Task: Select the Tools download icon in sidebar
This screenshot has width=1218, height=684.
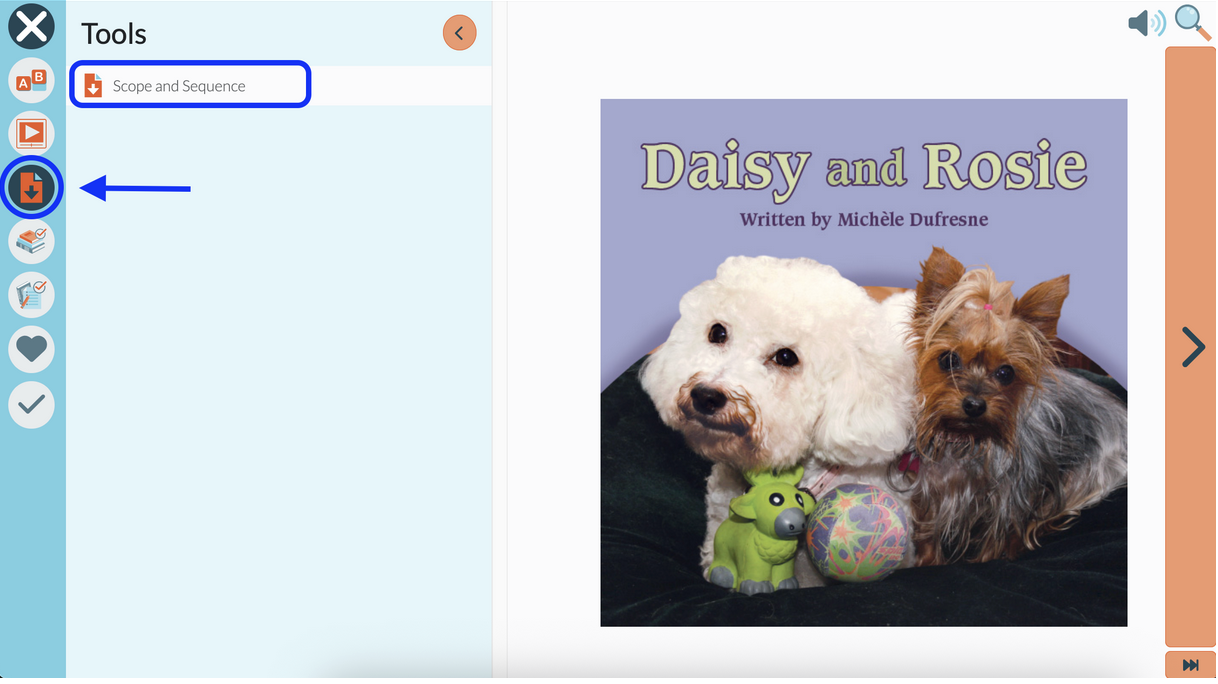Action: 32,187
